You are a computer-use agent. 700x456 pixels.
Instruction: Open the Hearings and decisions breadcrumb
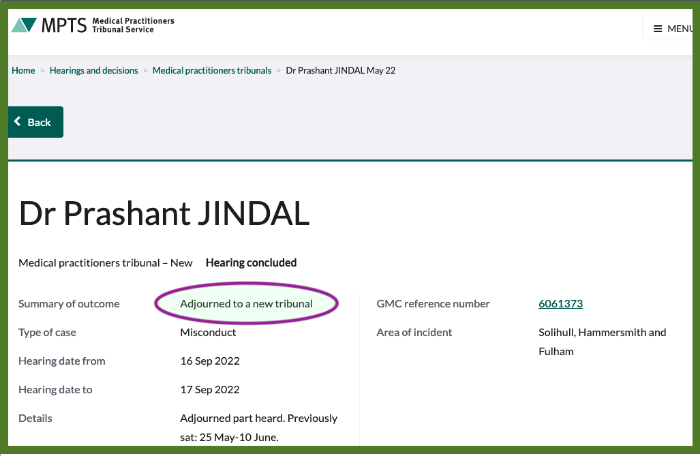coord(94,71)
